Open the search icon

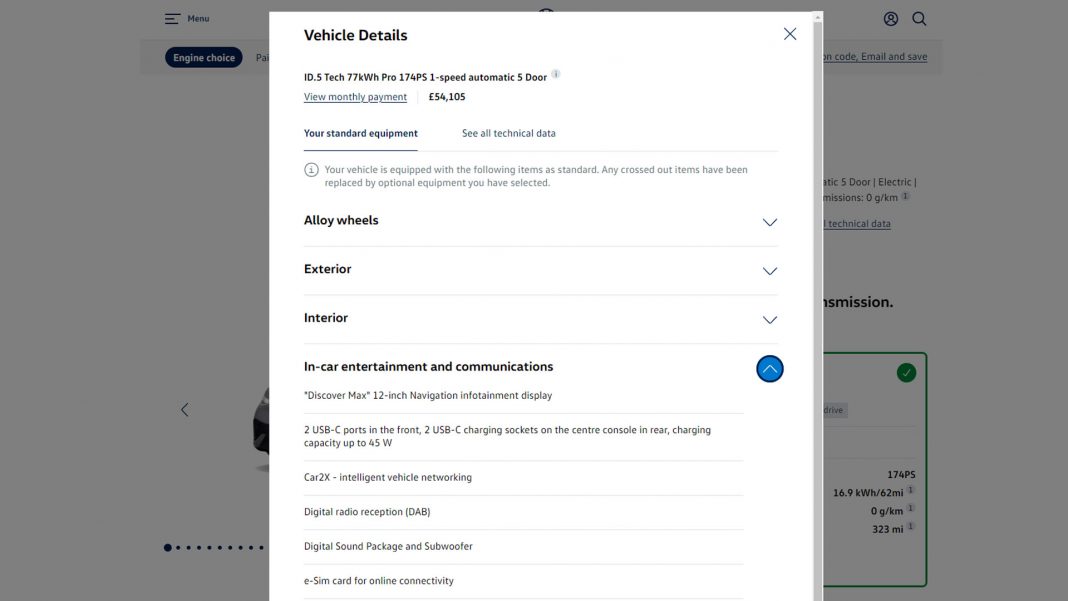[x=918, y=18]
